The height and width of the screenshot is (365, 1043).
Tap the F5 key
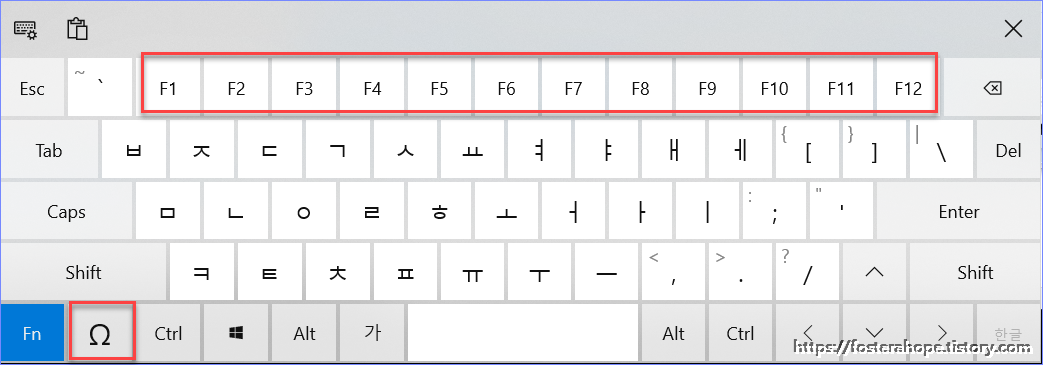click(x=439, y=88)
